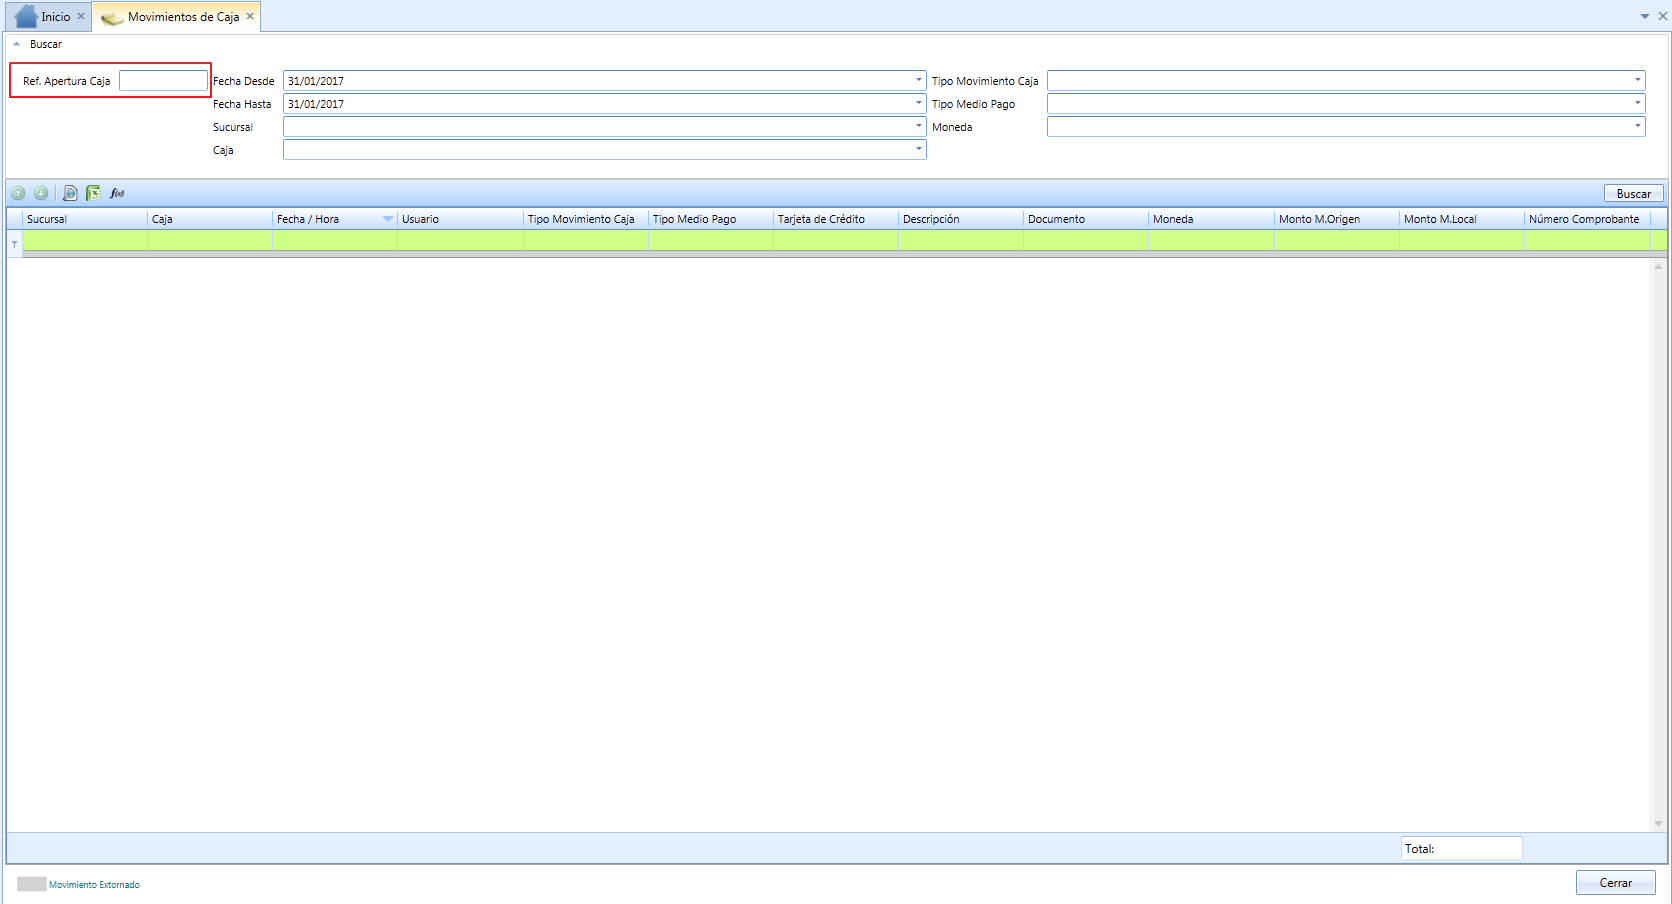Viewport: 1672px width, 904px height.
Task: Sort by Caja column header
Action: (210, 219)
